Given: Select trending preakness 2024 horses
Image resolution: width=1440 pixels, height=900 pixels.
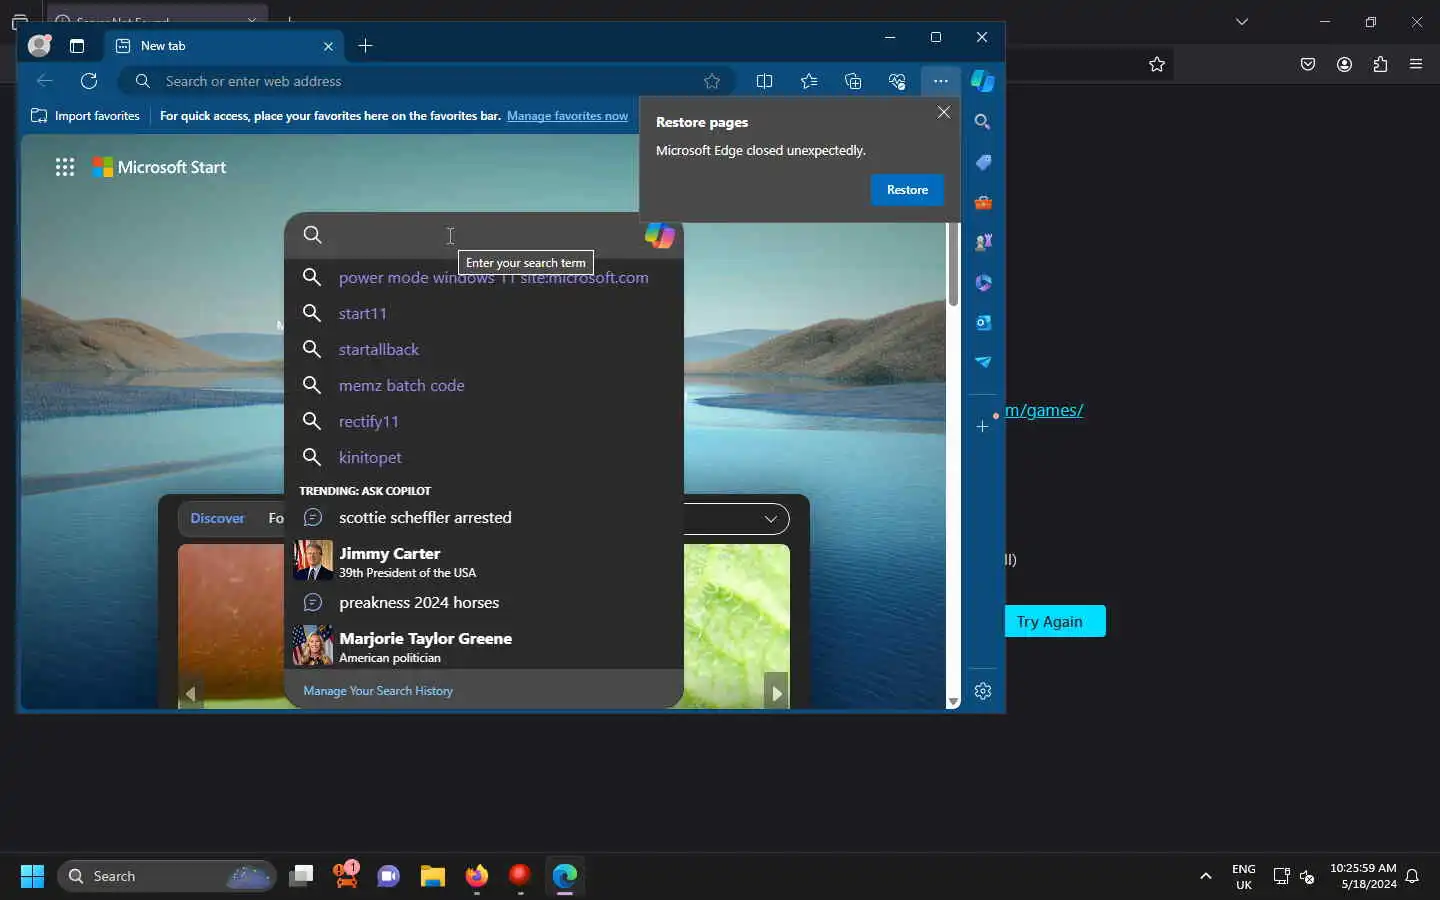Looking at the screenshot, I should click(x=484, y=603).
